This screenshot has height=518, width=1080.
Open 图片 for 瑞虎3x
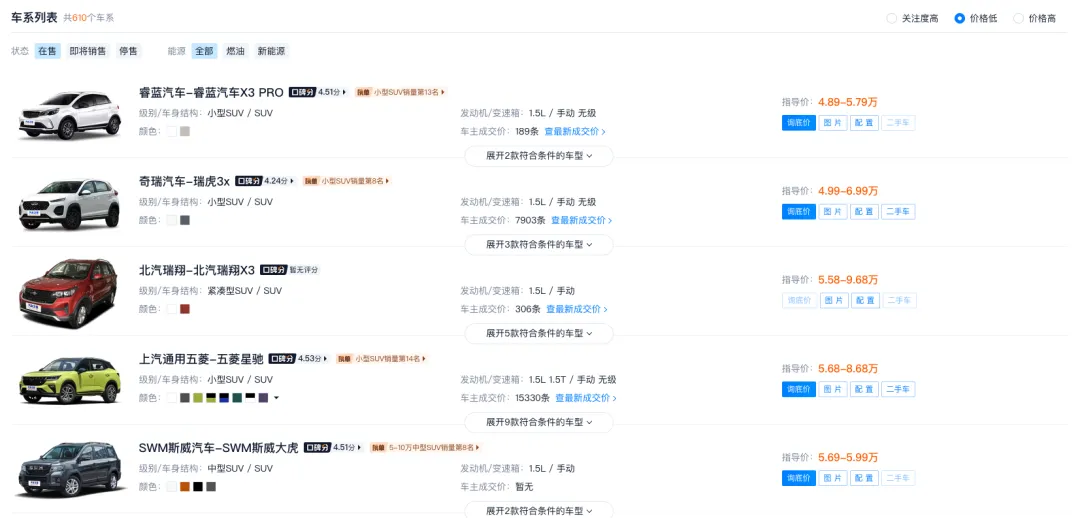[833, 211]
